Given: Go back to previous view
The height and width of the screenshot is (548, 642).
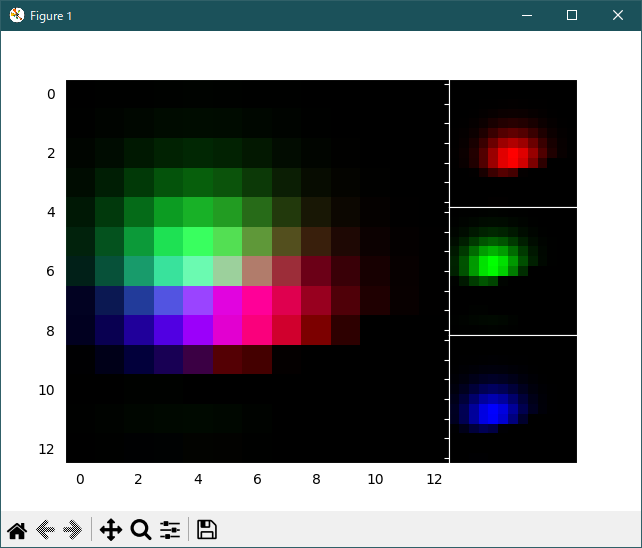Looking at the screenshot, I should coord(45,530).
